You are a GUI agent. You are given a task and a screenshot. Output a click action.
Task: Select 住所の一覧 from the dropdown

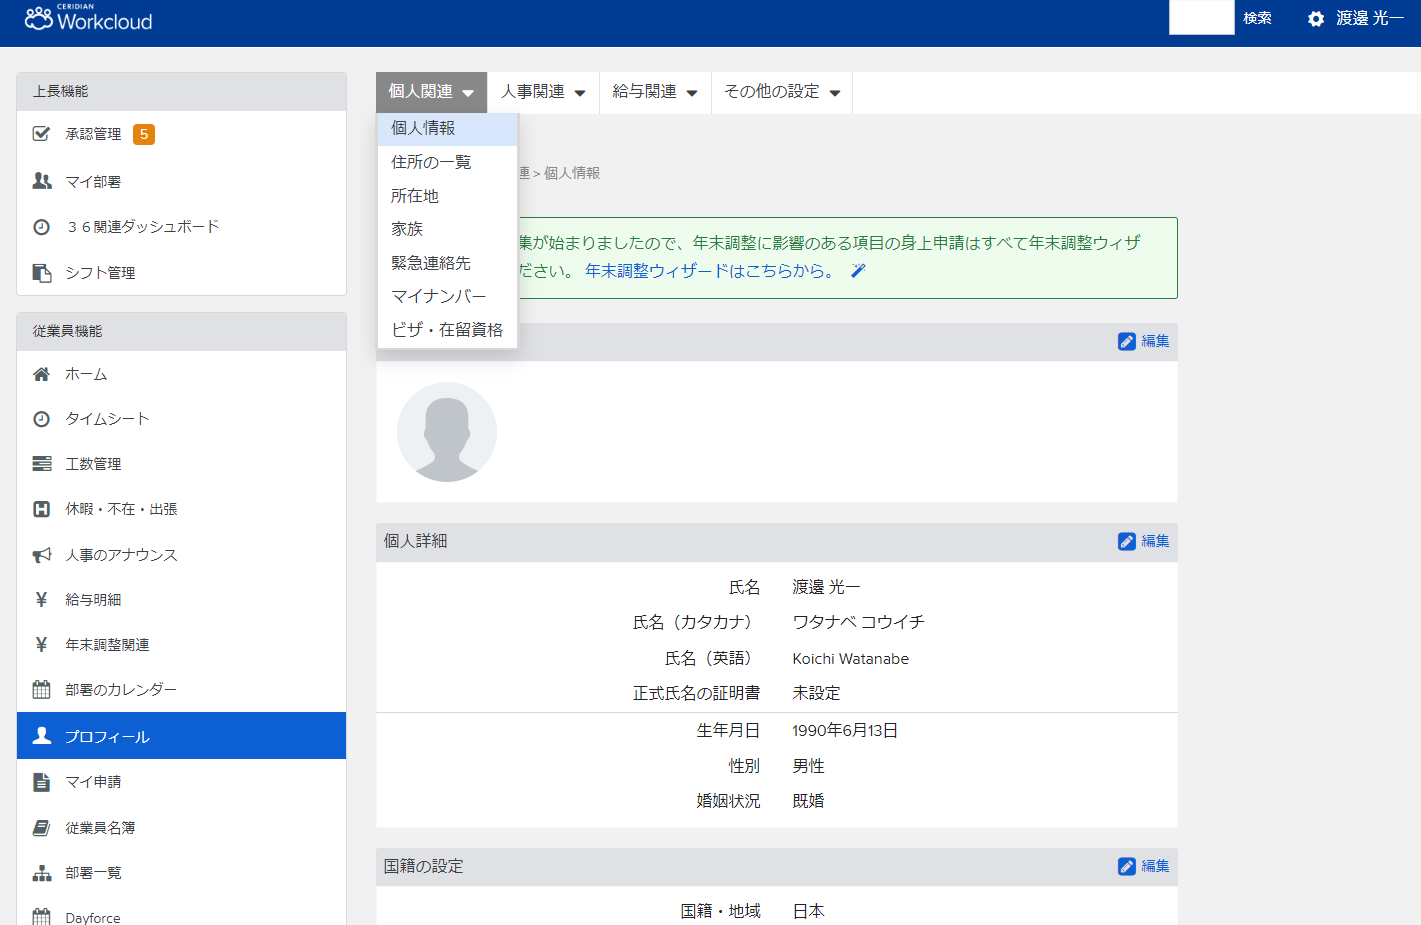(447, 162)
